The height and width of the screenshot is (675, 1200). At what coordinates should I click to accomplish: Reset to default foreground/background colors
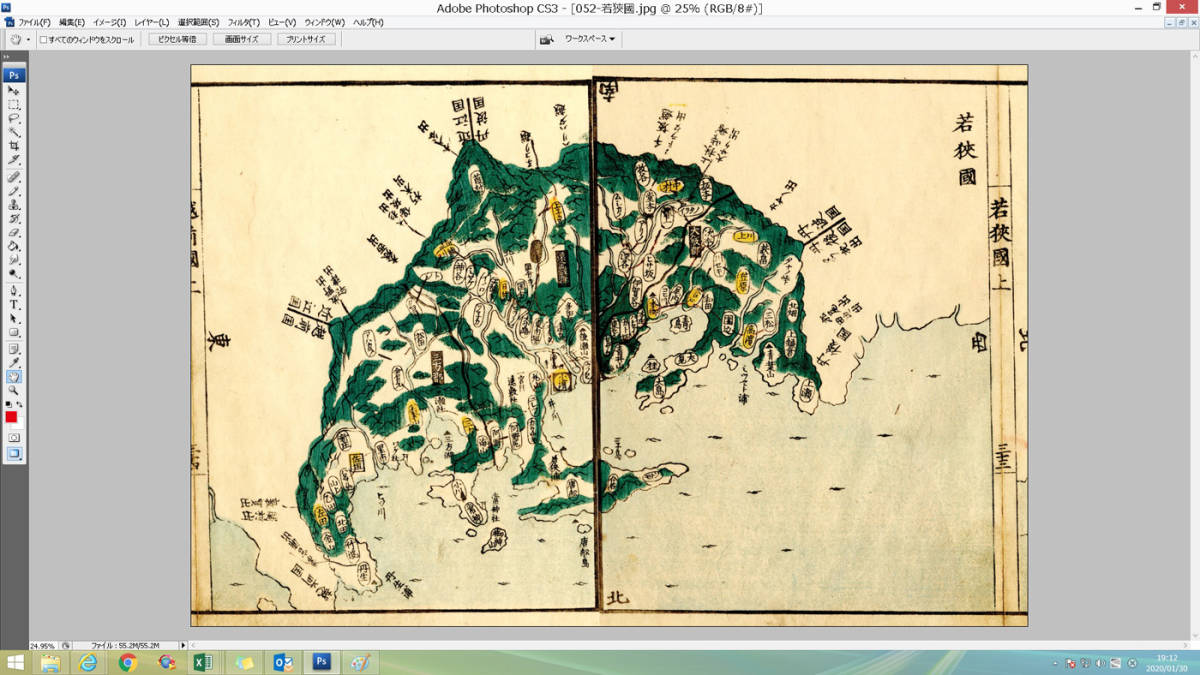pos(9,405)
